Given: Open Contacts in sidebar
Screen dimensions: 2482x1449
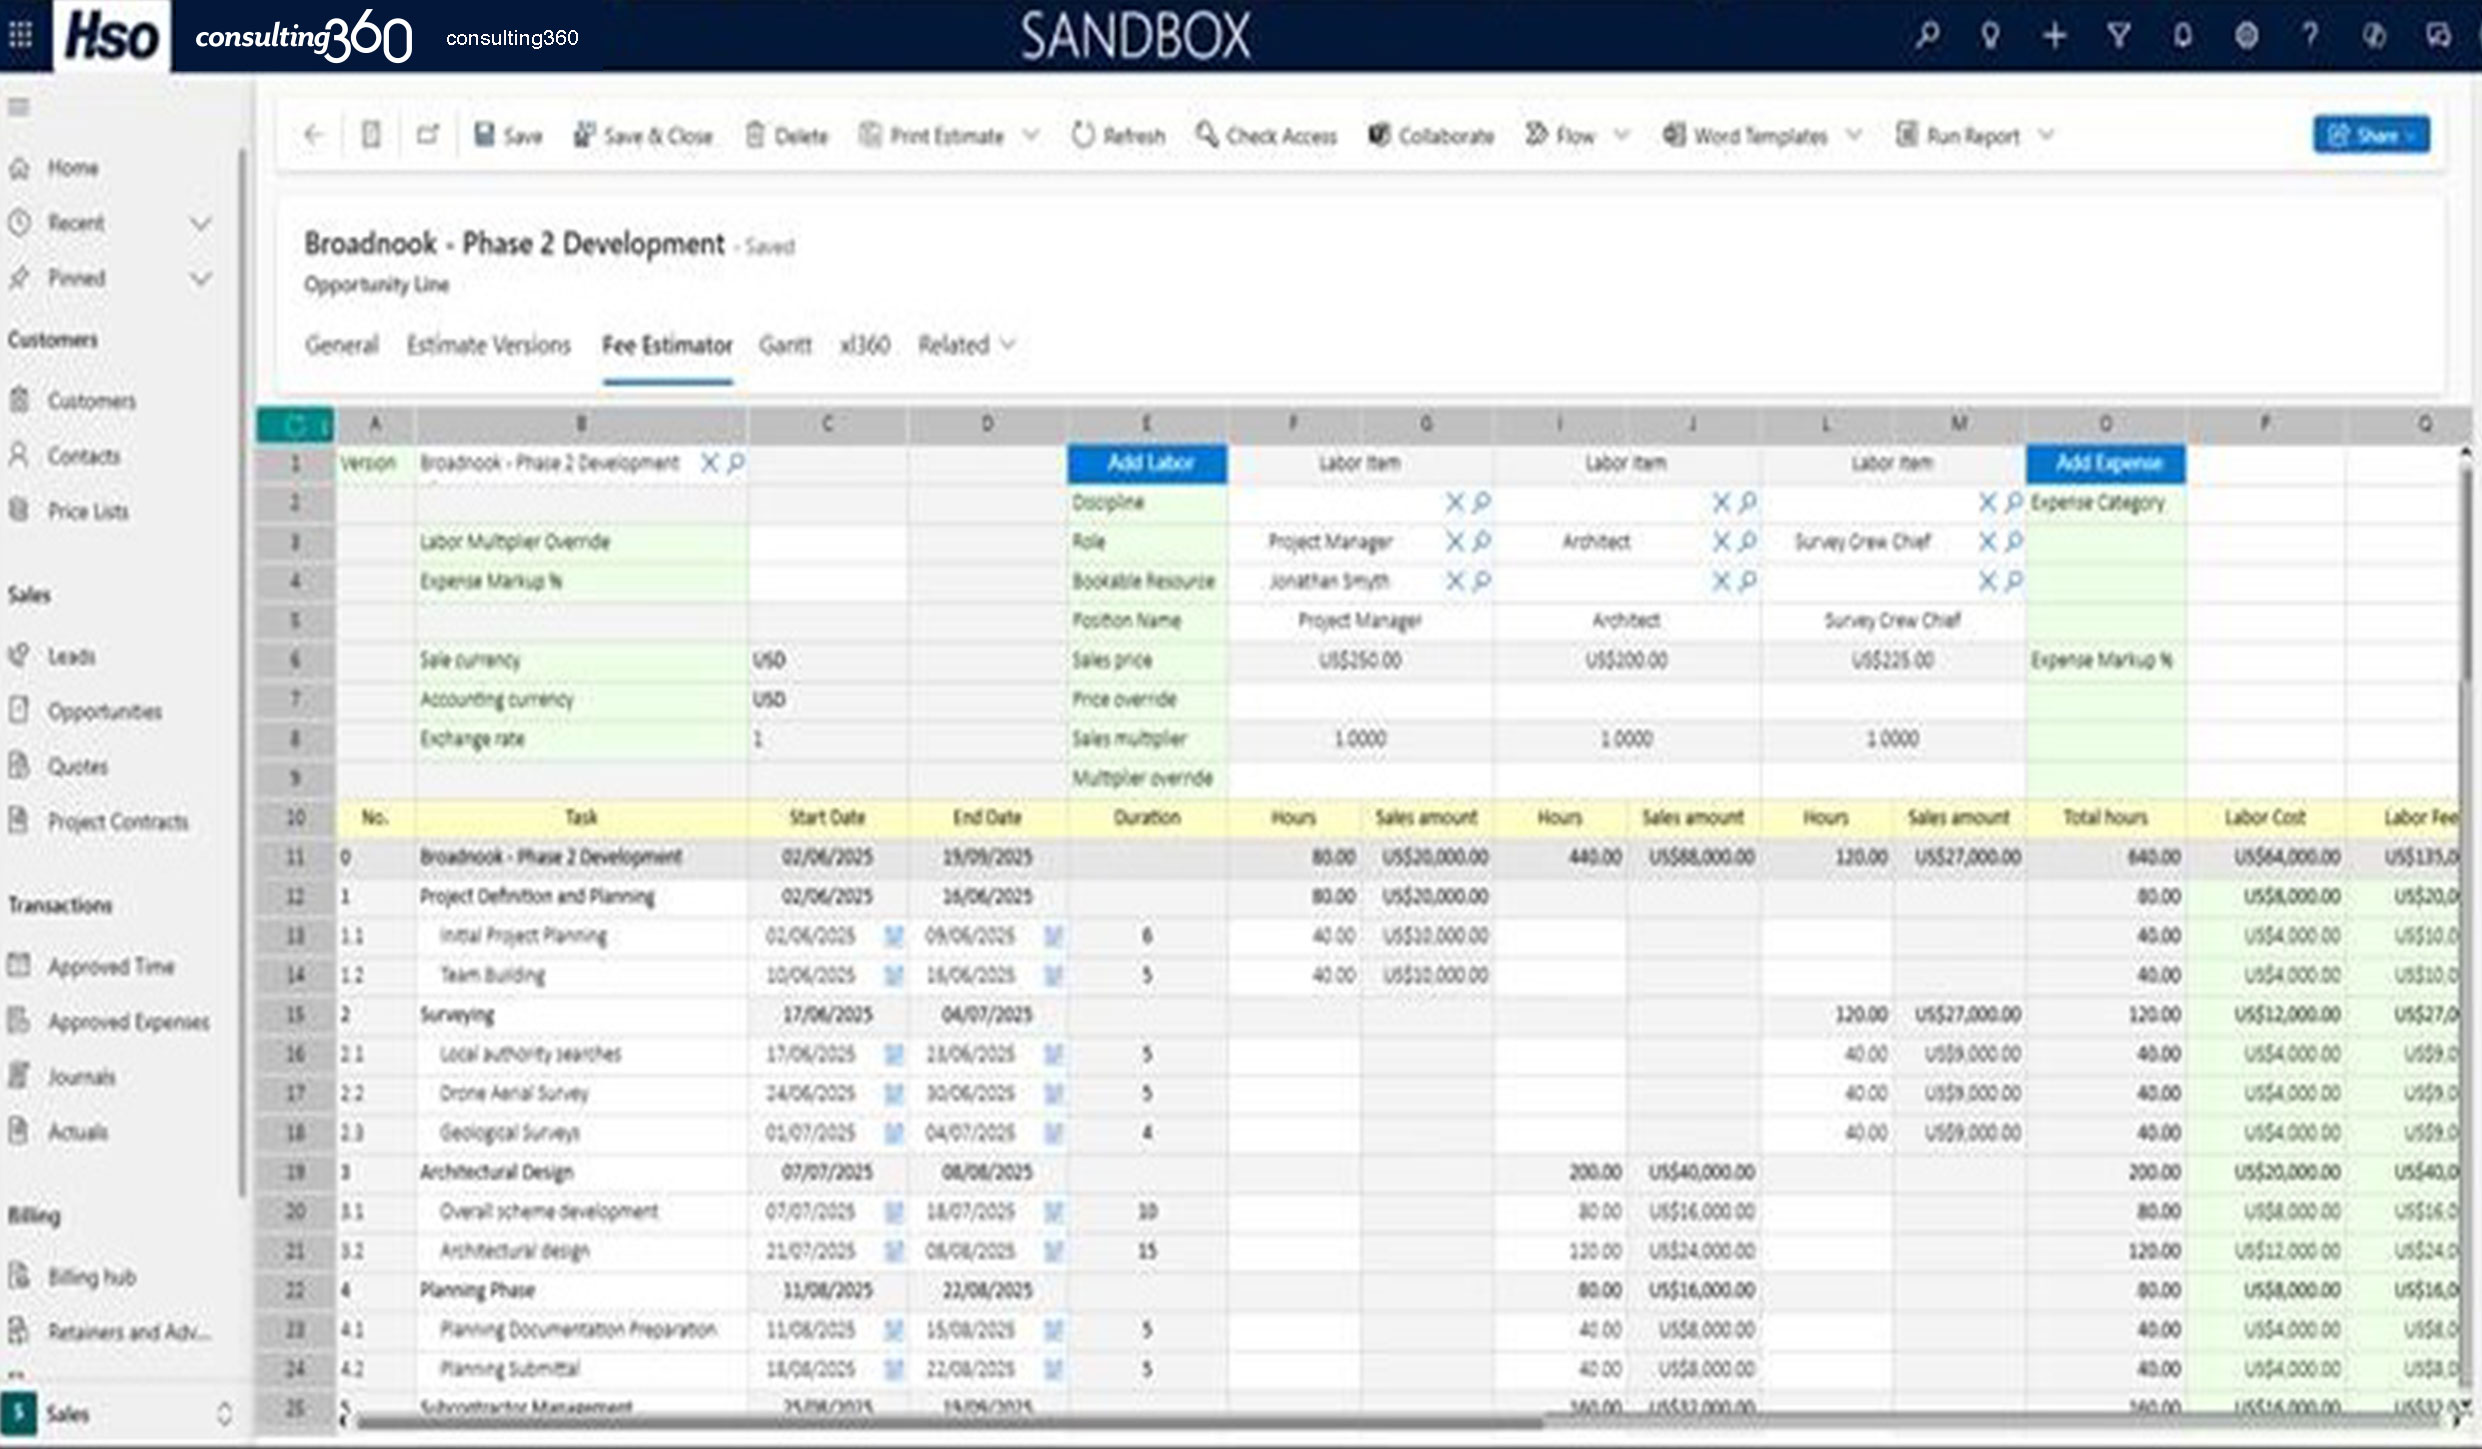Looking at the screenshot, I should point(84,456).
